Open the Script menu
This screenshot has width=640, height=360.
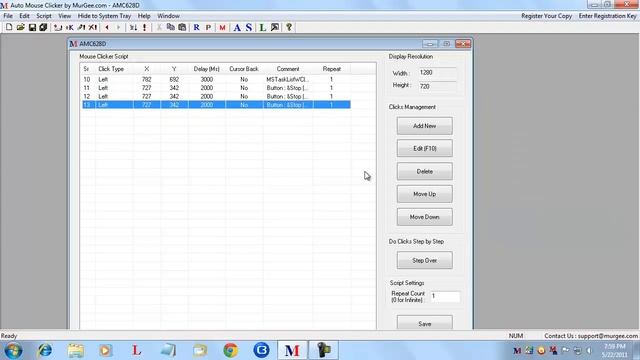[x=44, y=16]
